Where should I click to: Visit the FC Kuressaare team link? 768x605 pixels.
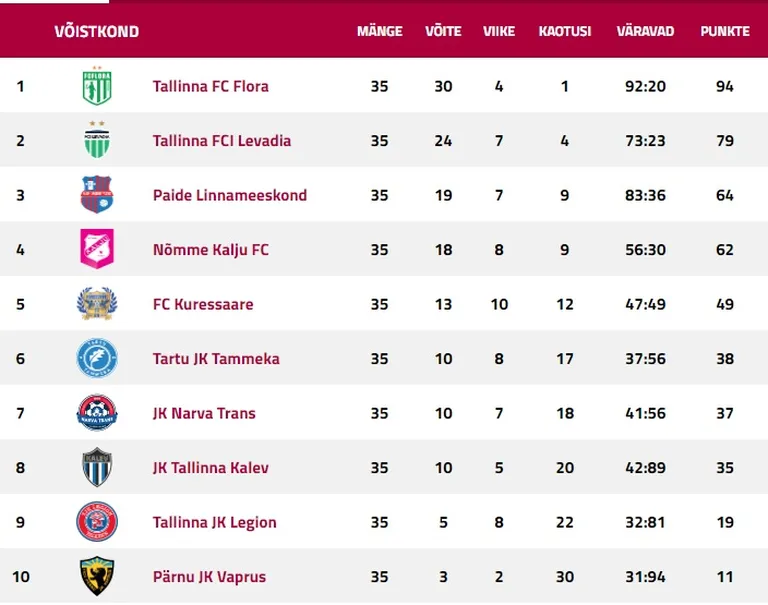coord(203,304)
